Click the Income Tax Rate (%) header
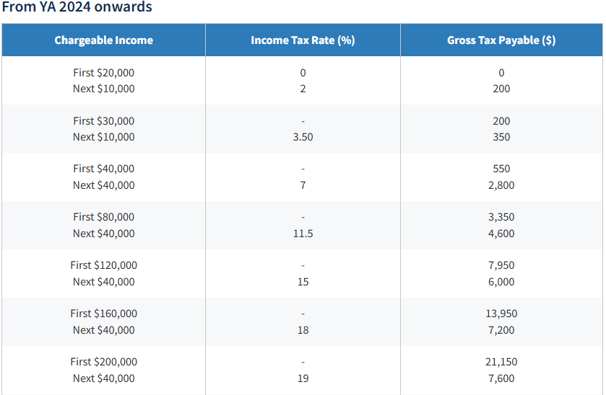Image resolution: width=606 pixels, height=395 pixels. point(303,40)
